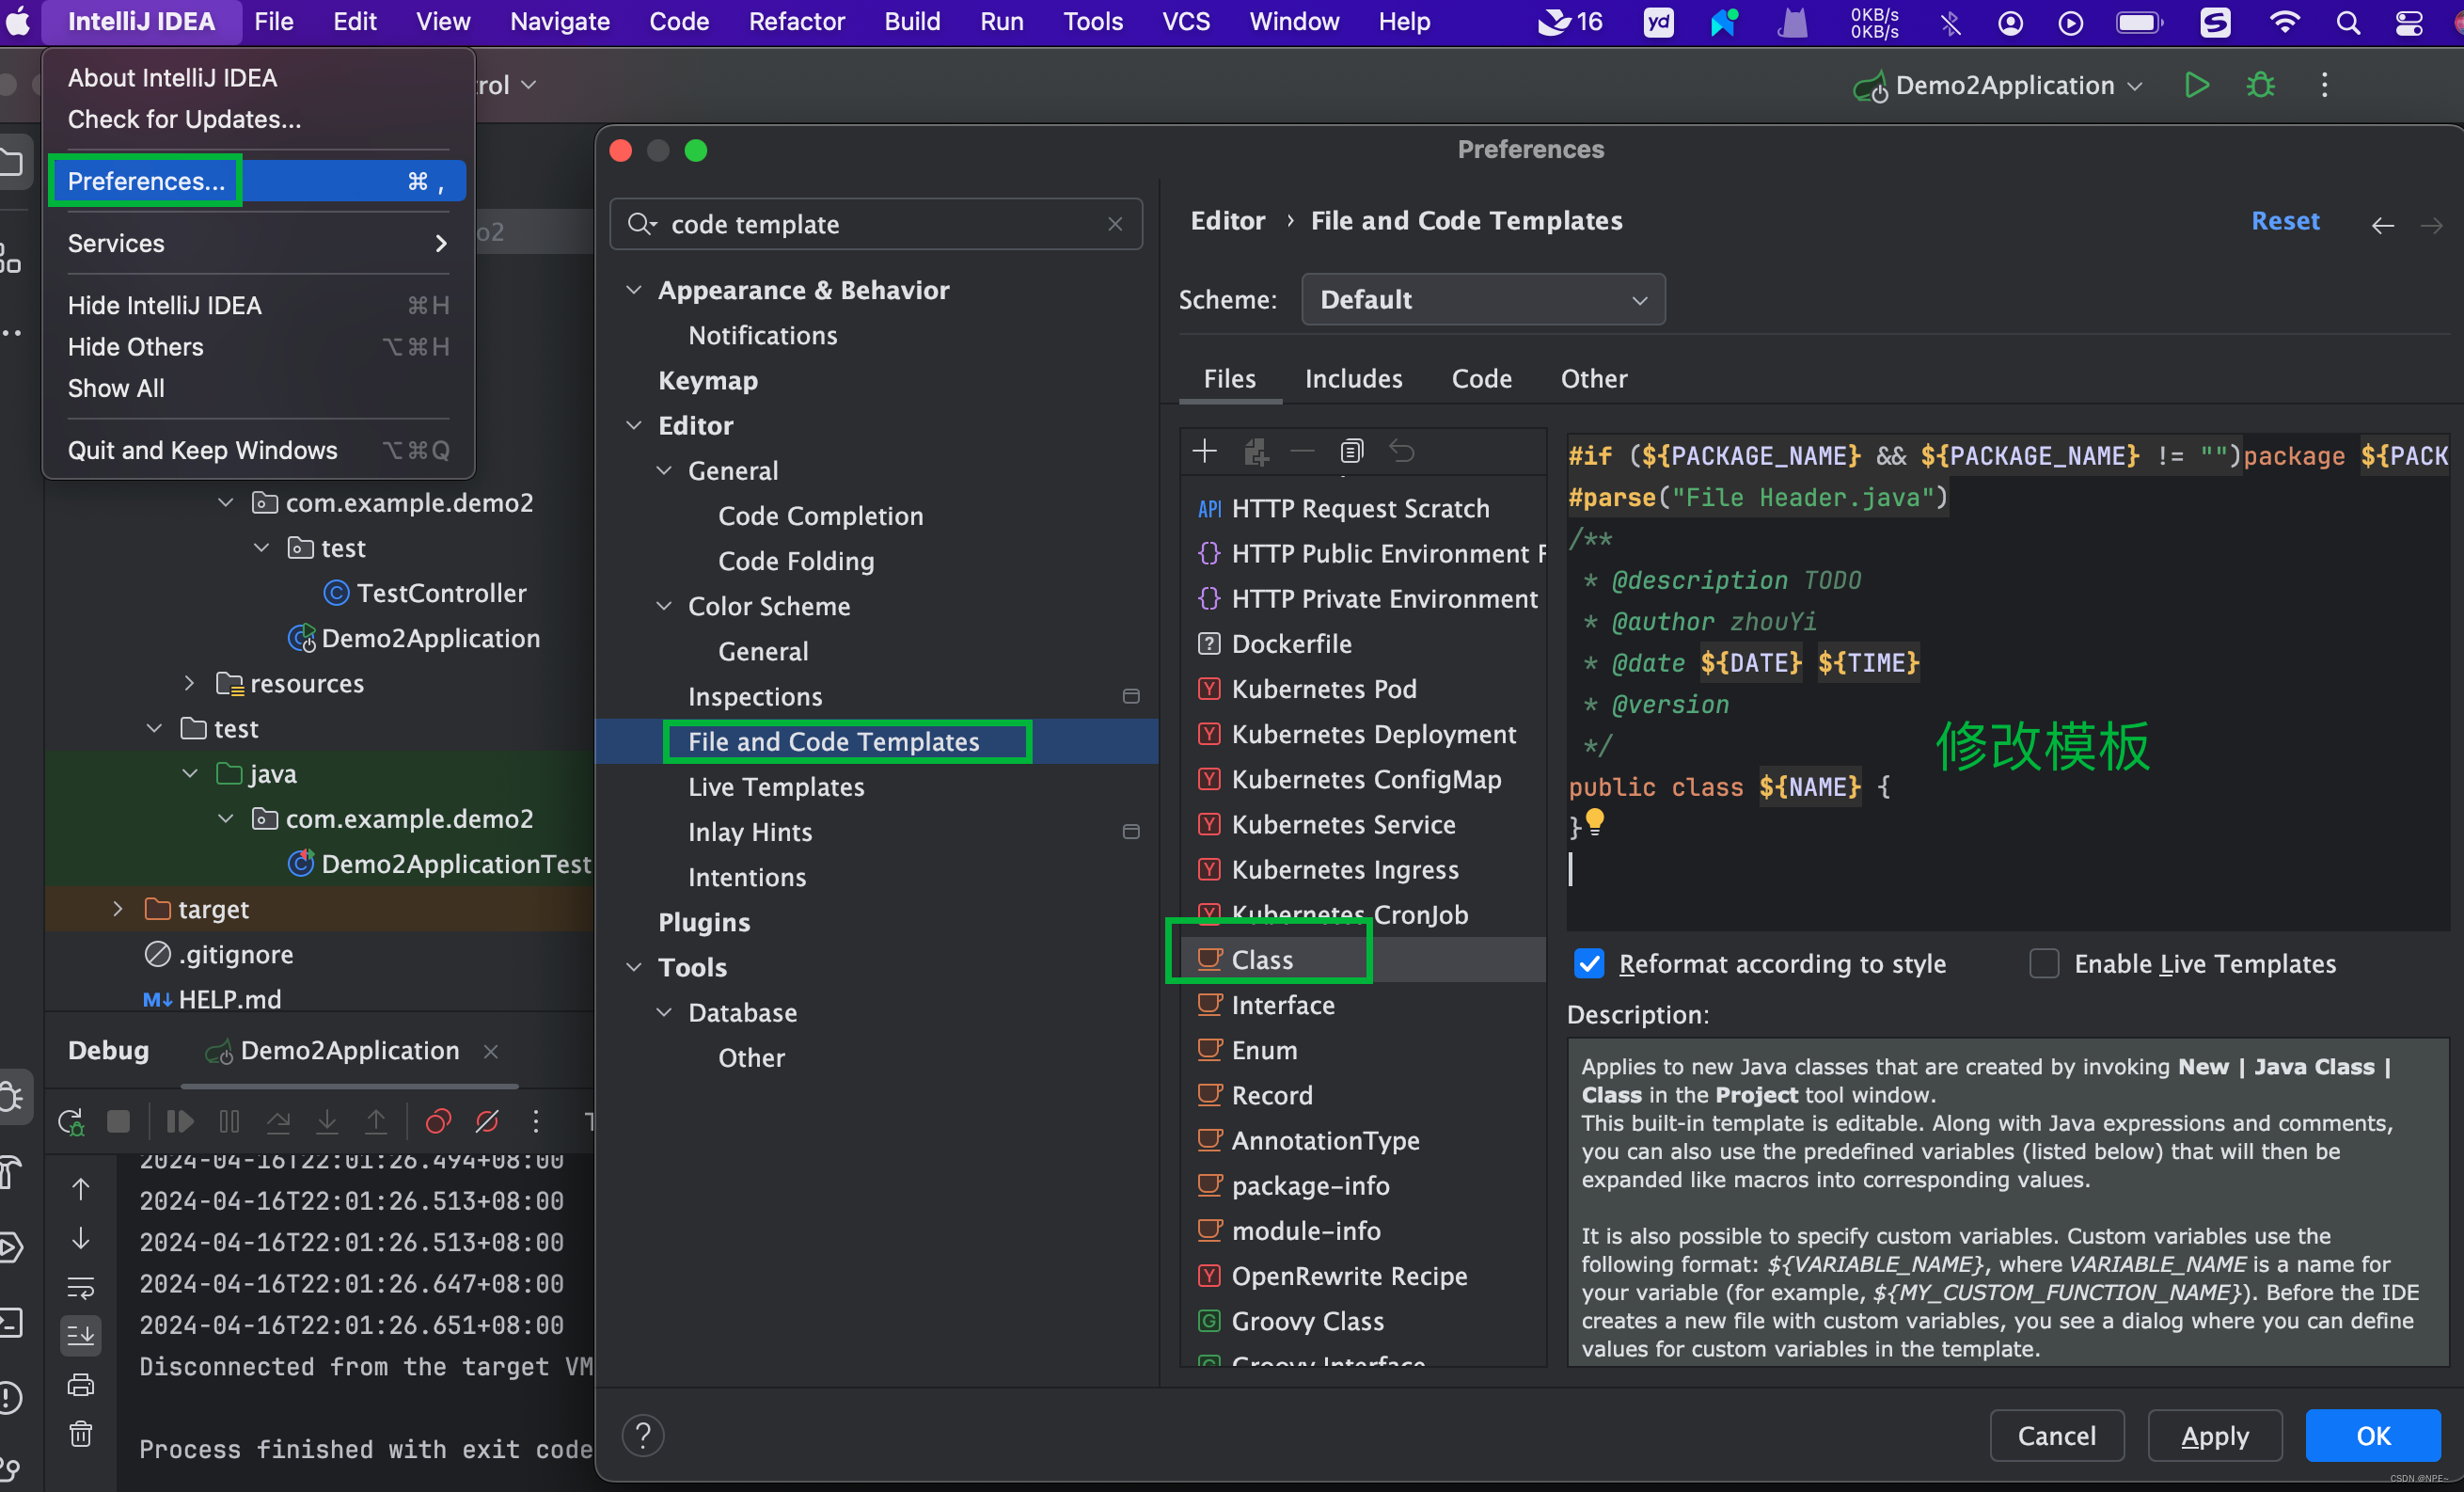Click the console up arrow icon
The width and height of the screenshot is (2464, 1492).
81,1188
